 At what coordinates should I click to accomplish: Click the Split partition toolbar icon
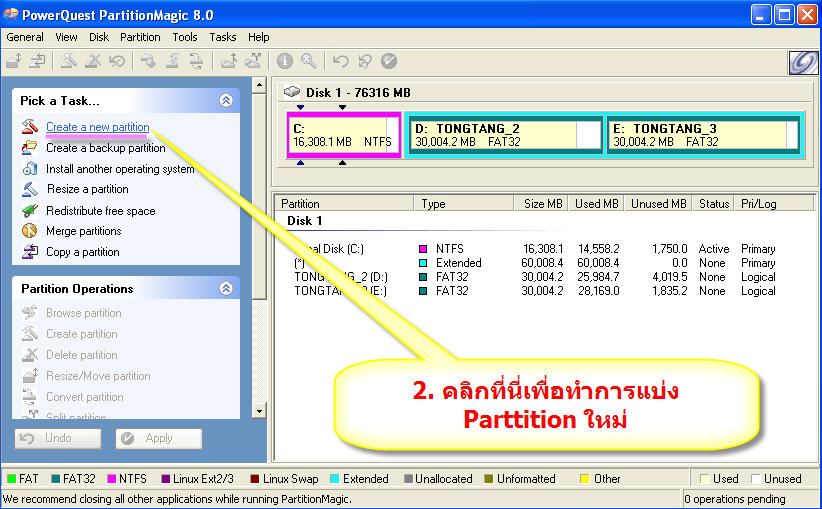[253, 61]
